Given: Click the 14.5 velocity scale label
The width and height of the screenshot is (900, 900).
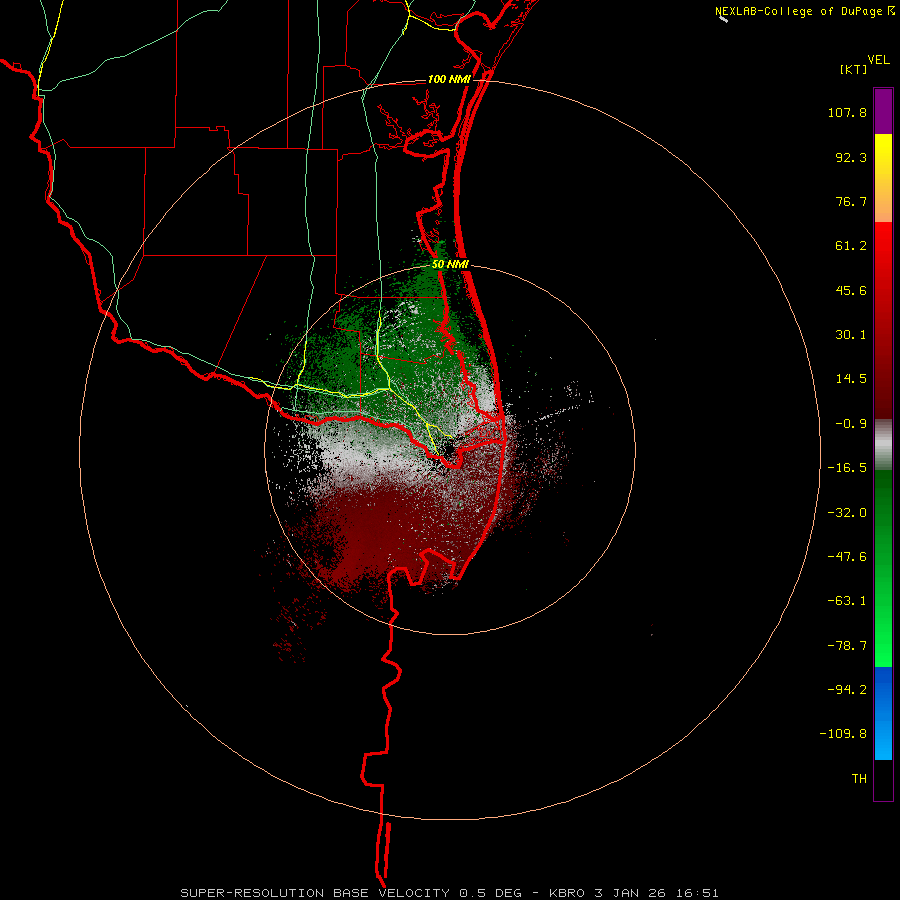Looking at the screenshot, I should tap(851, 379).
